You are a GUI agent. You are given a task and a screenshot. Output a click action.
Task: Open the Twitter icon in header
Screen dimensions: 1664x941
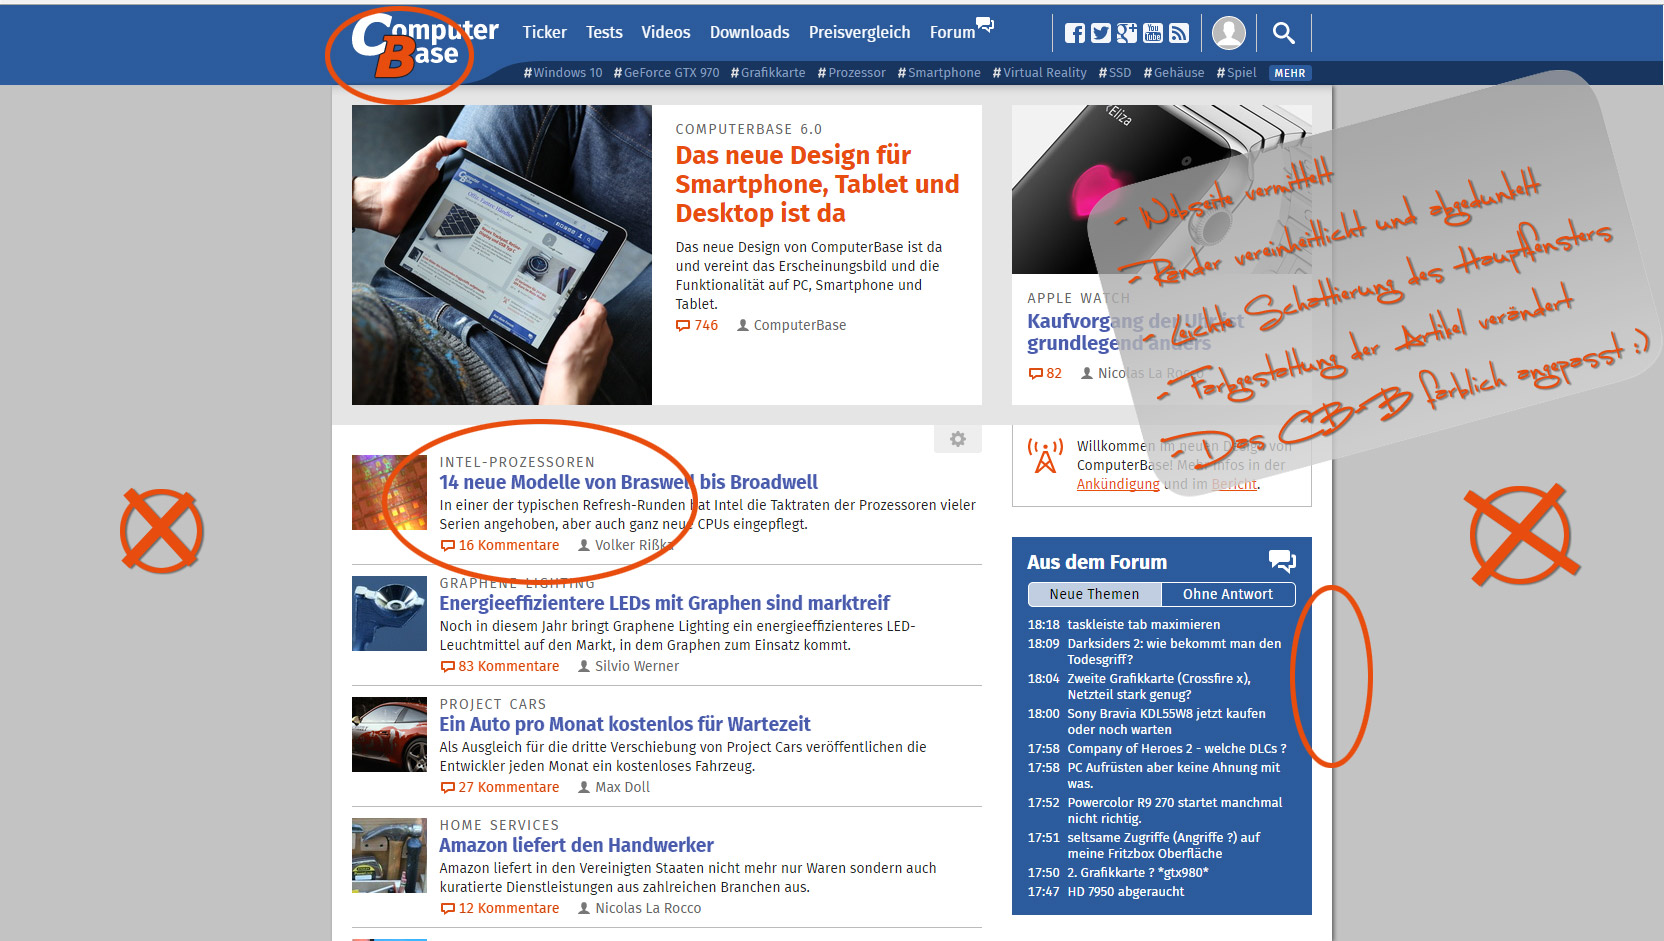1101,33
